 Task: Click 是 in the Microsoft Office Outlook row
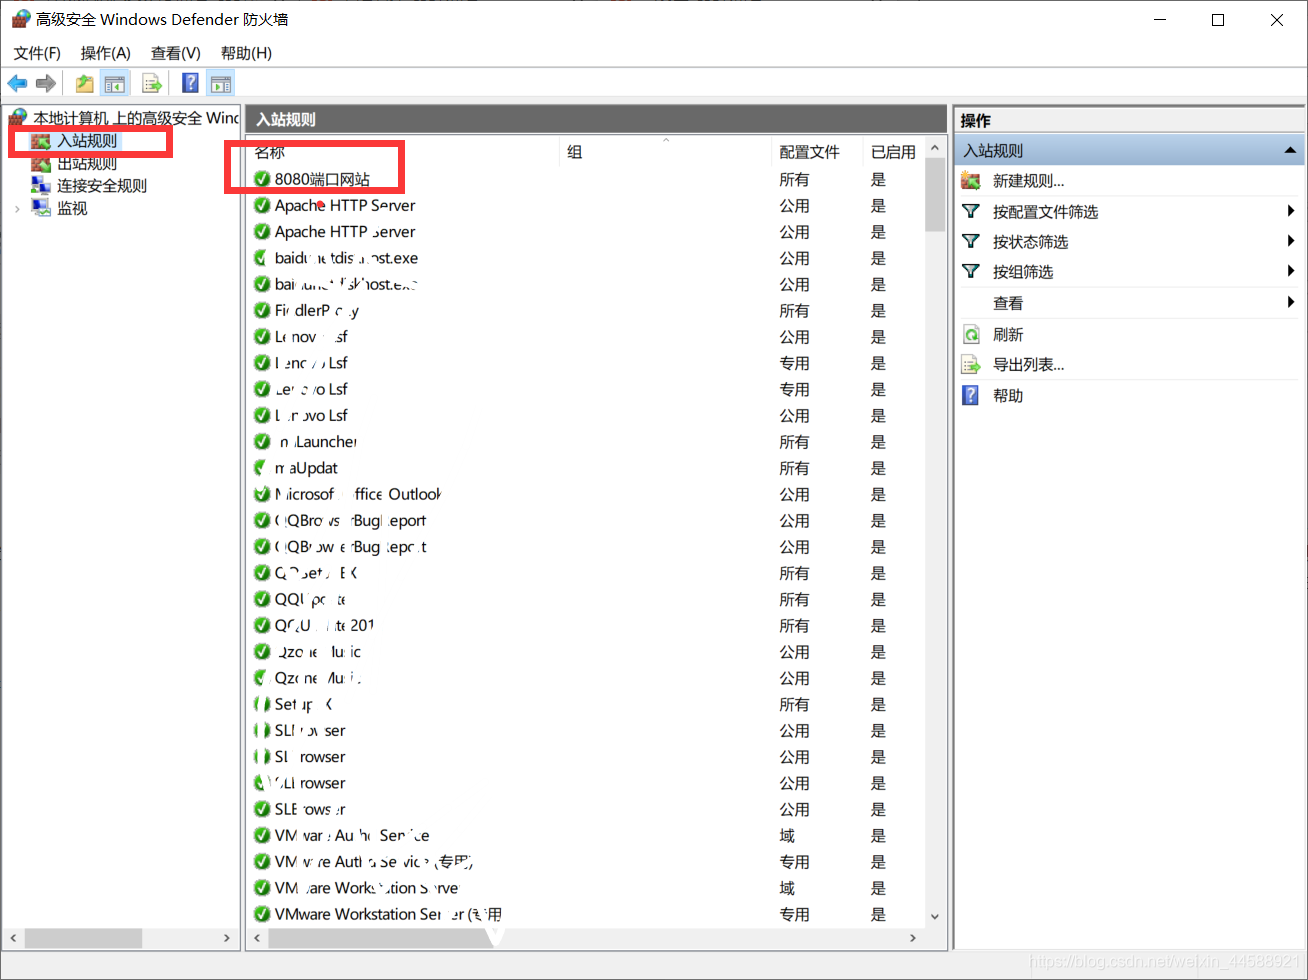[x=878, y=494]
